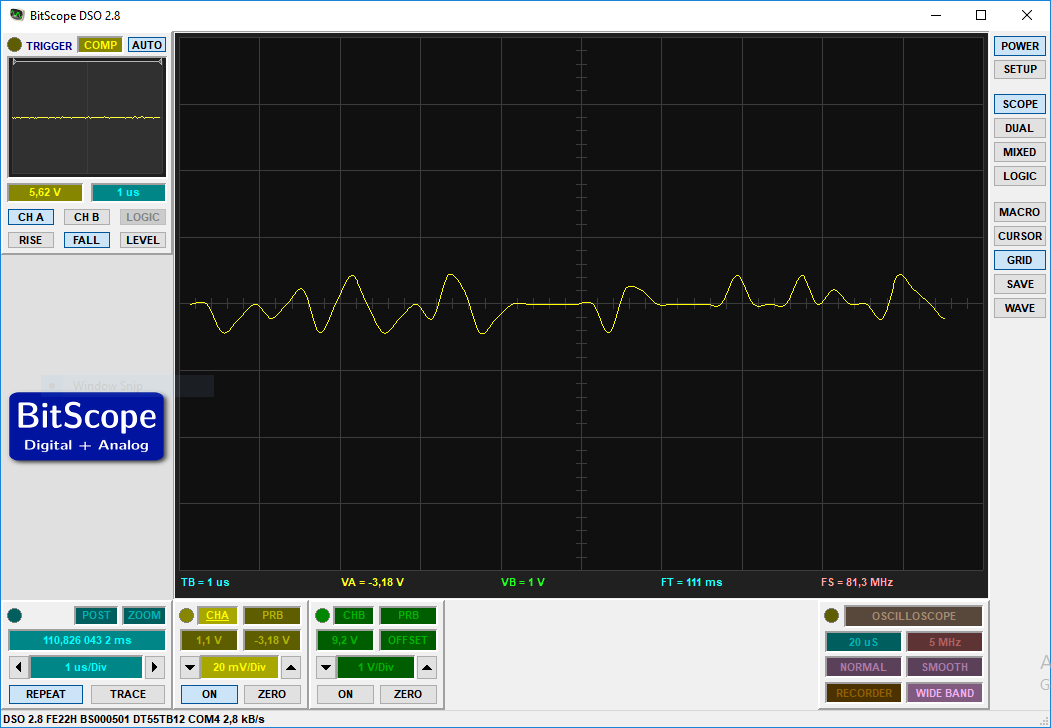Raise Channel B volts per division
The height and width of the screenshot is (728, 1051).
(427, 667)
